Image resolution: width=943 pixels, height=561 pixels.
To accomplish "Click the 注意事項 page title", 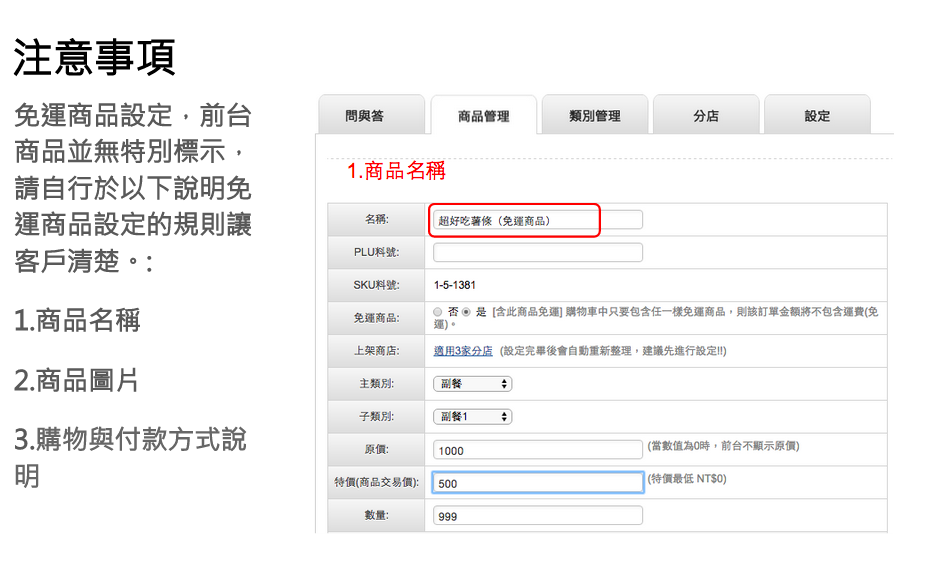I will 95,58.
